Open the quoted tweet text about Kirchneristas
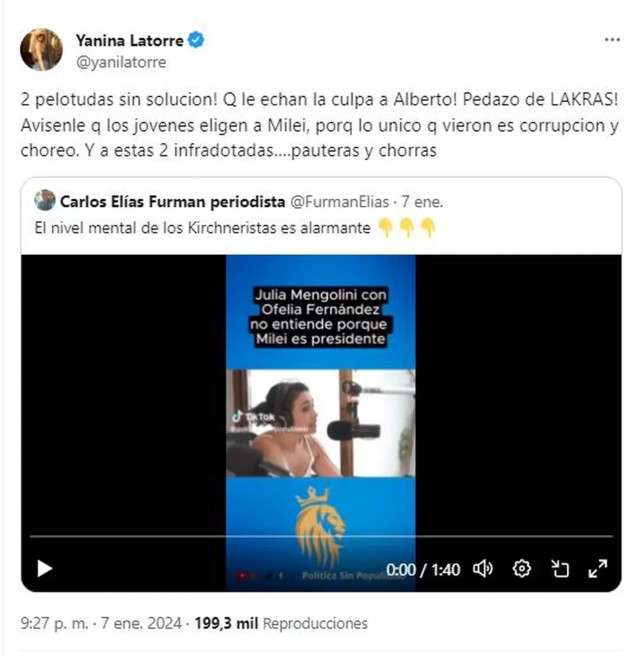Image resolution: width=638 pixels, height=656 pixels. click(x=202, y=228)
